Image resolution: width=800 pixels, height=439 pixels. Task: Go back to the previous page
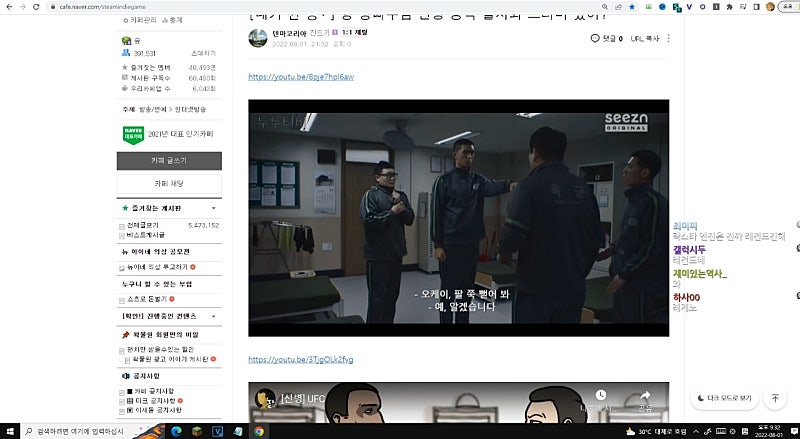(9, 7)
